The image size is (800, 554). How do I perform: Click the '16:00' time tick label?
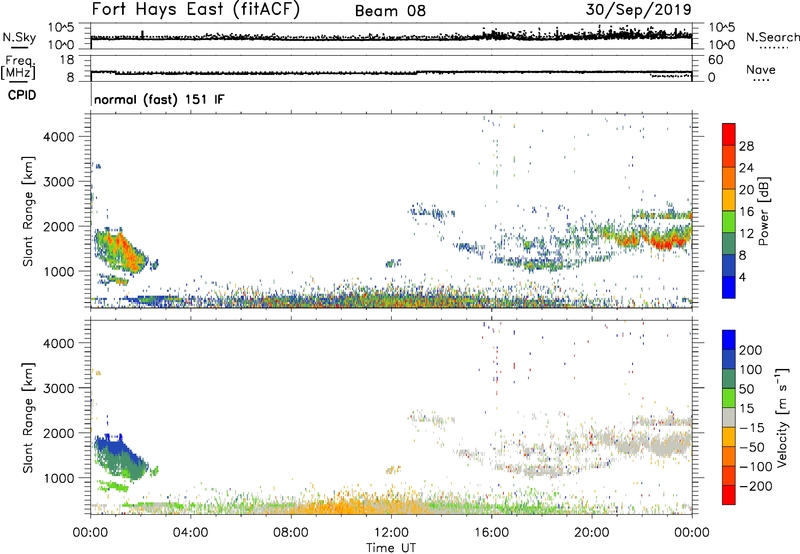coord(491,533)
